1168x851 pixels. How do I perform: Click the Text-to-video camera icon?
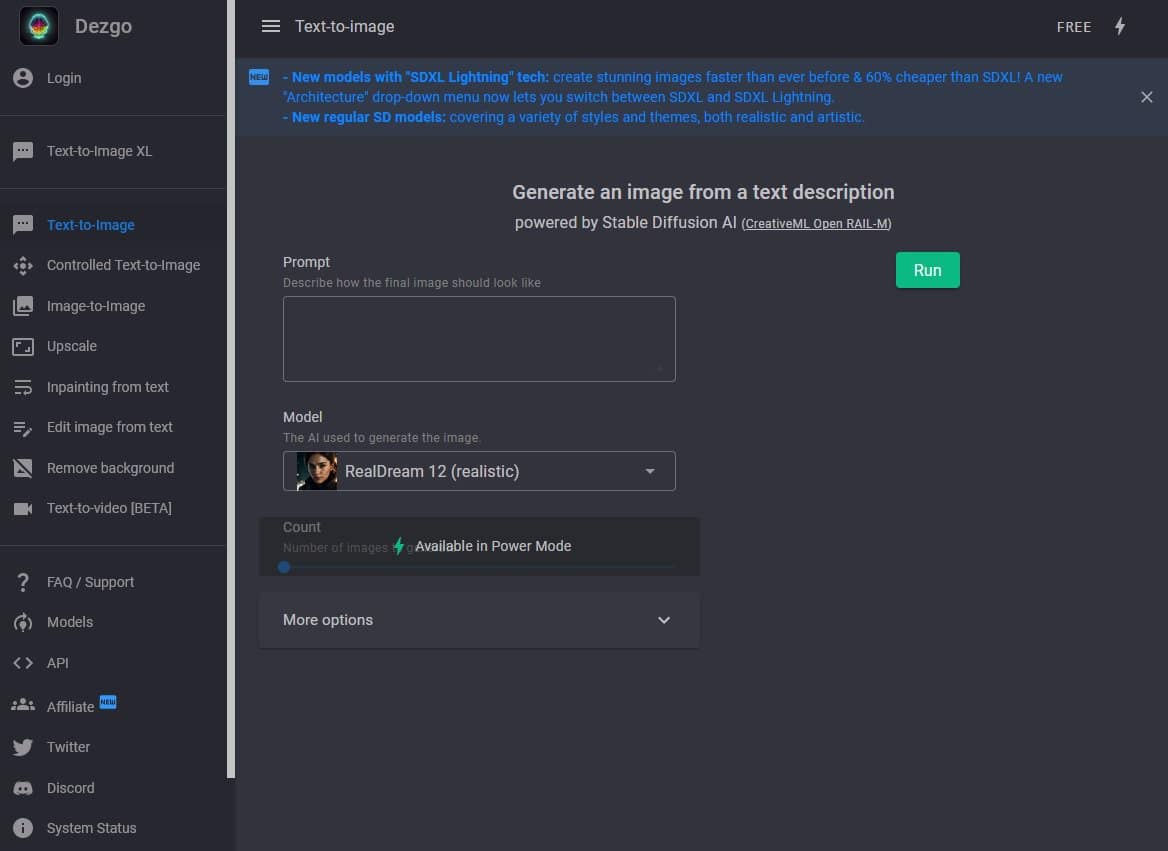[23, 508]
